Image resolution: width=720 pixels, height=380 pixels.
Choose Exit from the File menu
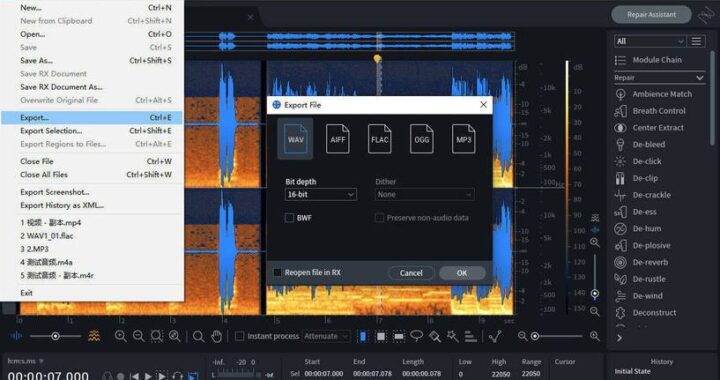pyautogui.click(x=92, y=293)
